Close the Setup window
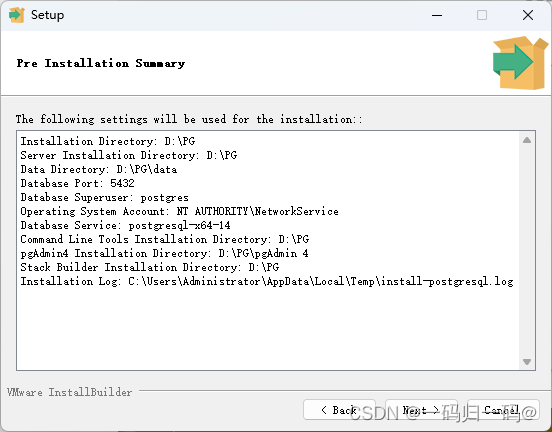Viewport: 552px width, 432px height. [x=528, y=15]
